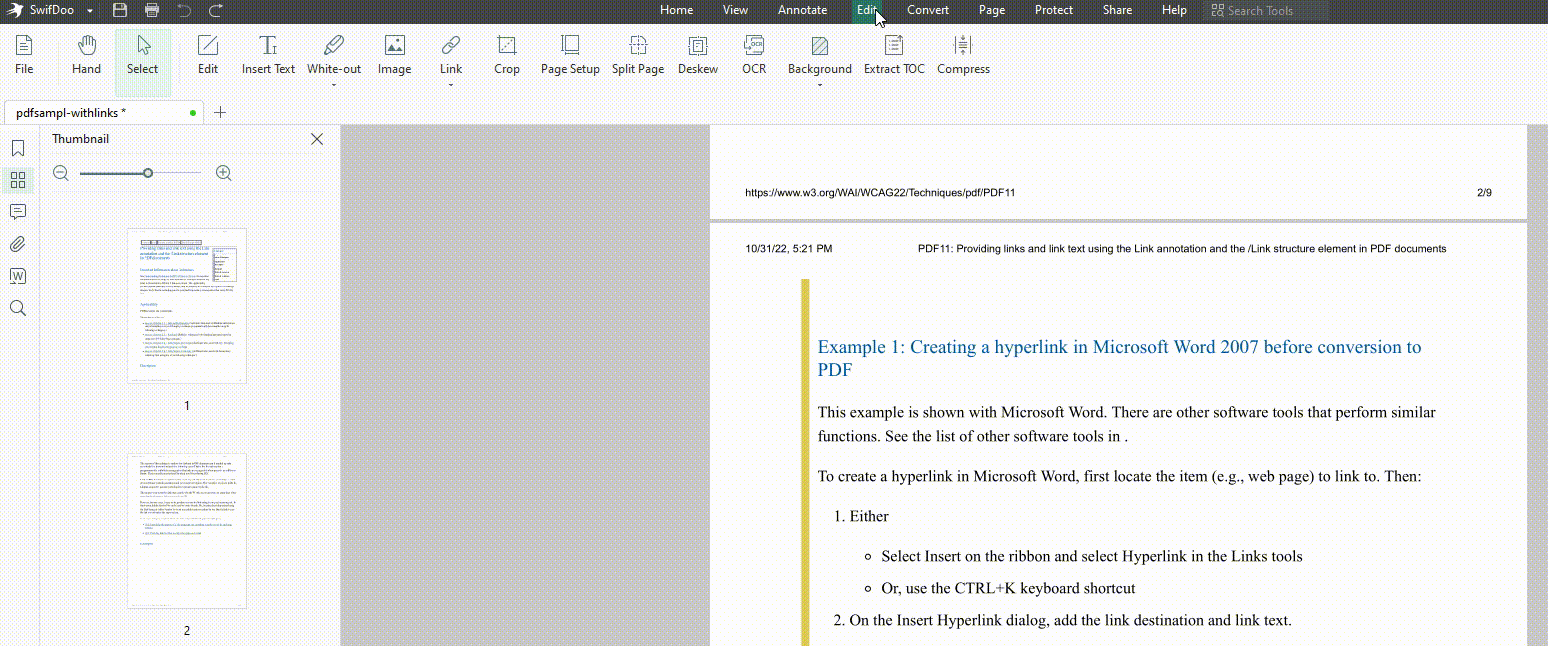Select the Crop tool
Image resolution: width=1548 pixels, height=646 pixels.
pyautogui.click(x=507, y=56)
